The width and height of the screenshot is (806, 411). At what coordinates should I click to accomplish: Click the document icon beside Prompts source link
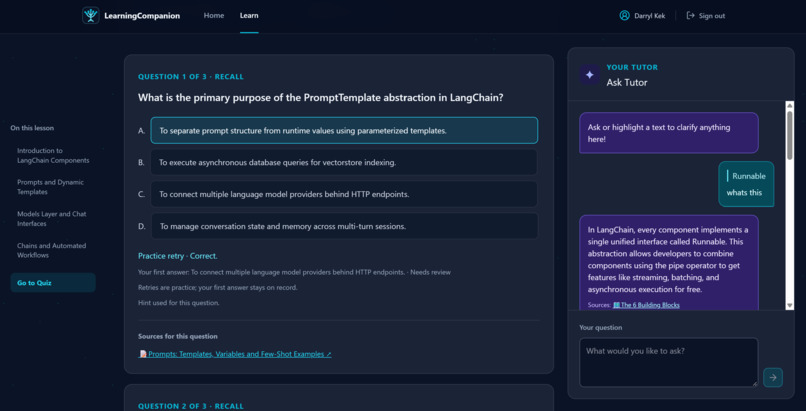tap(143, 354)
